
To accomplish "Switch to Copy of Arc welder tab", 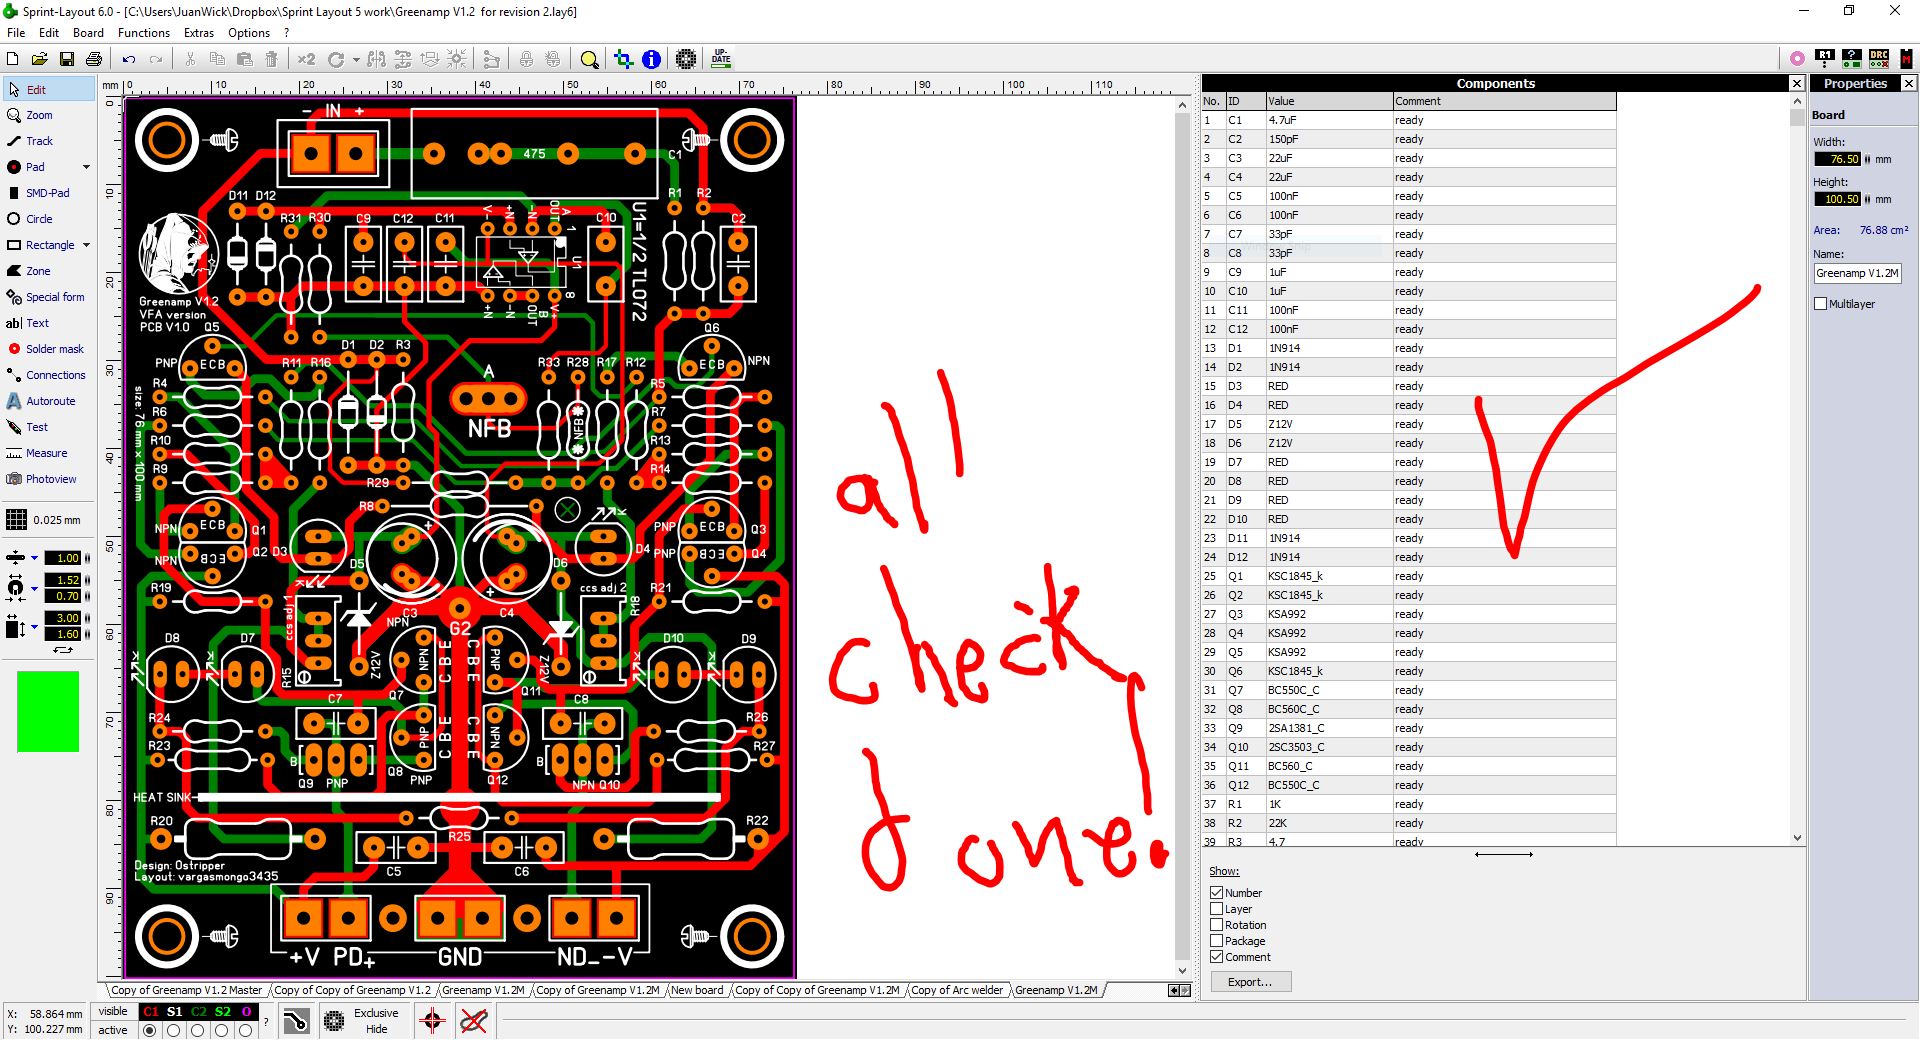I will (x=957, y=990).
